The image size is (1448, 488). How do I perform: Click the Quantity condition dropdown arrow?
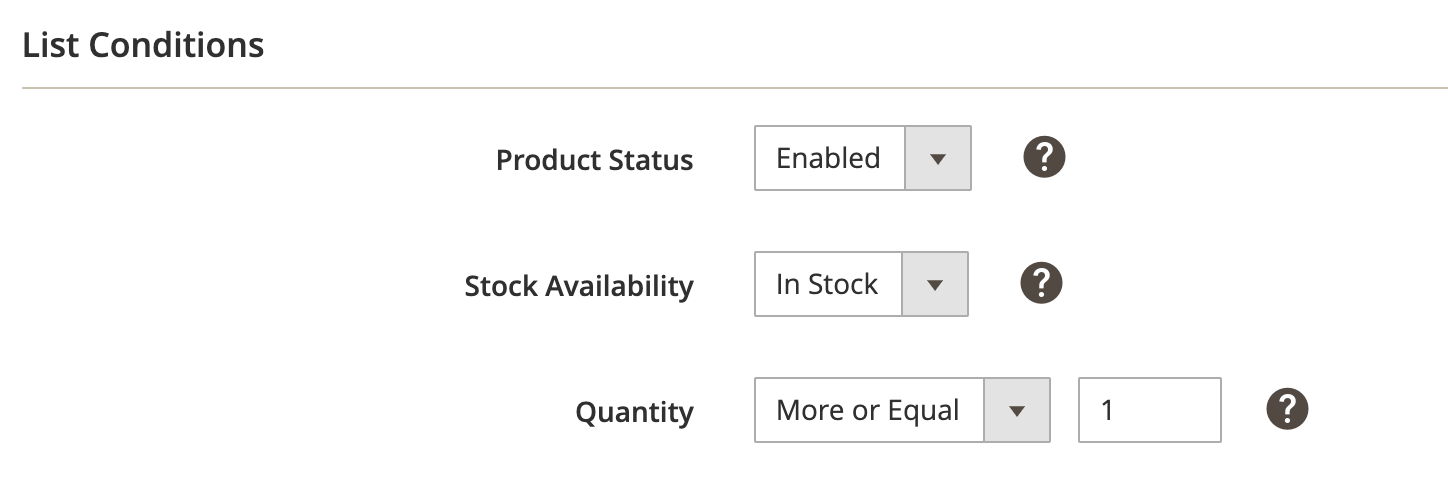click(x=1017, y=410)
